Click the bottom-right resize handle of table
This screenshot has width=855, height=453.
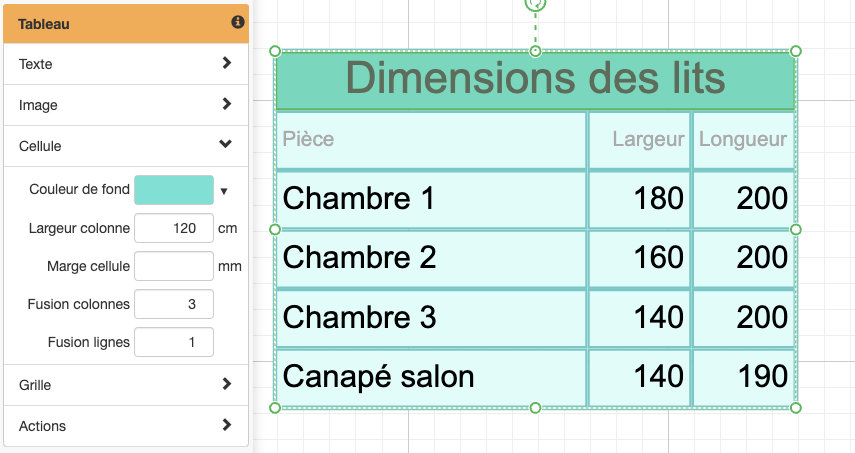(796, 407)
